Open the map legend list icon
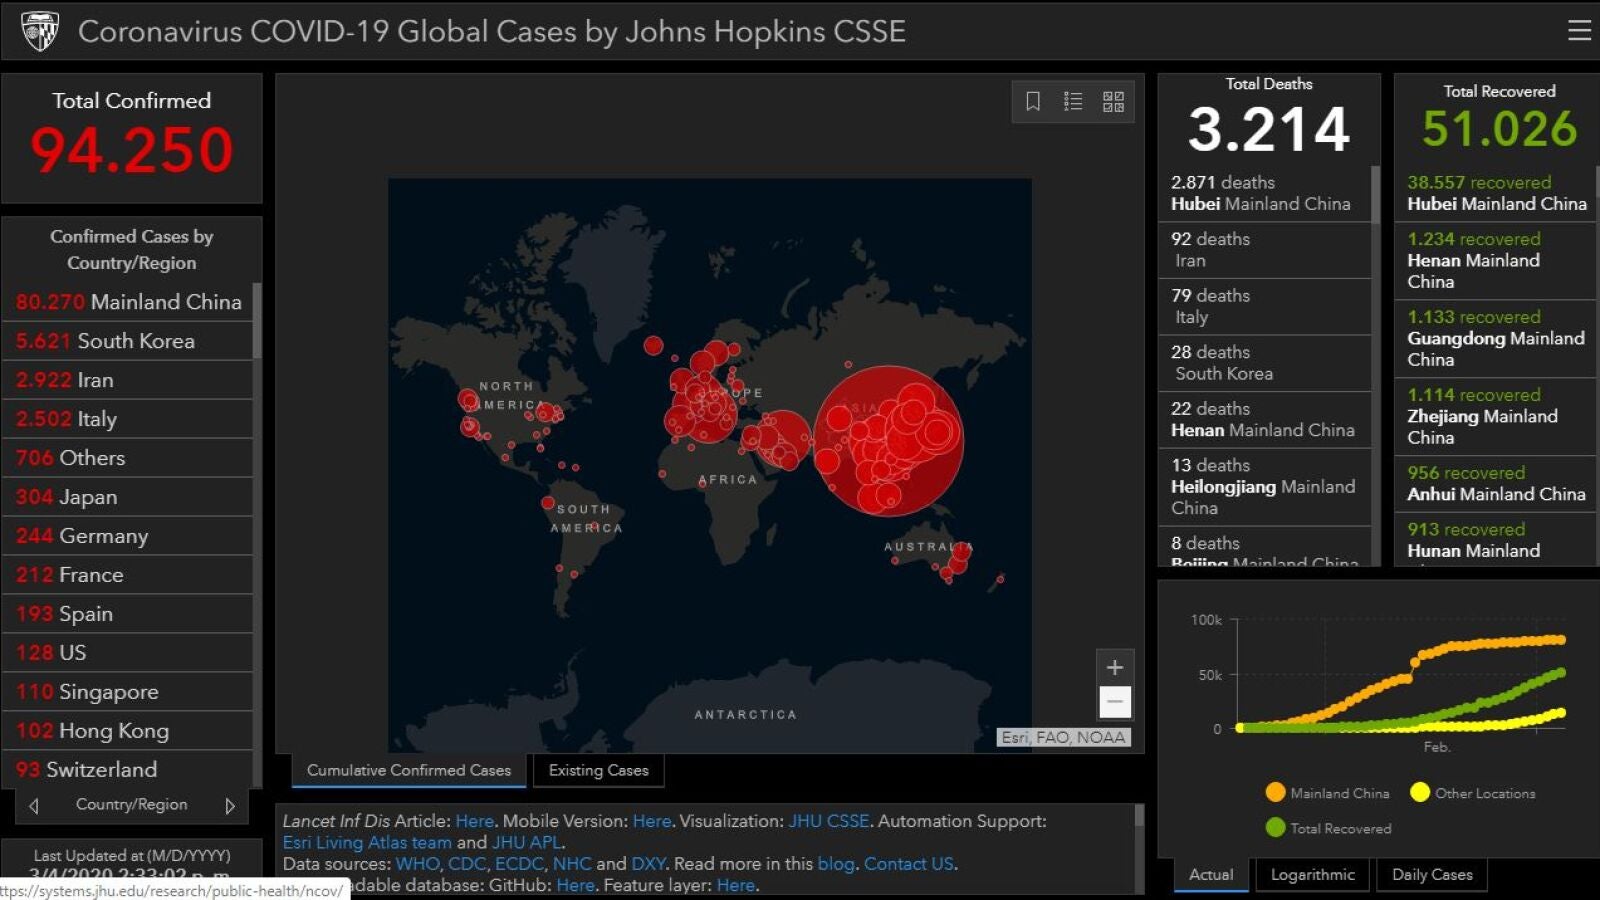The width and height of the screenshot is (1600, 900). [x=1073, y=101]
